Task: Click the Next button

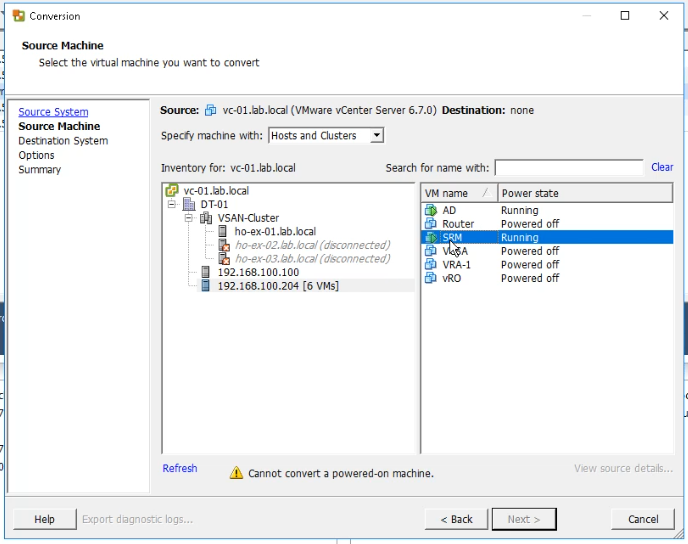Action: click(x=524, y=519)
